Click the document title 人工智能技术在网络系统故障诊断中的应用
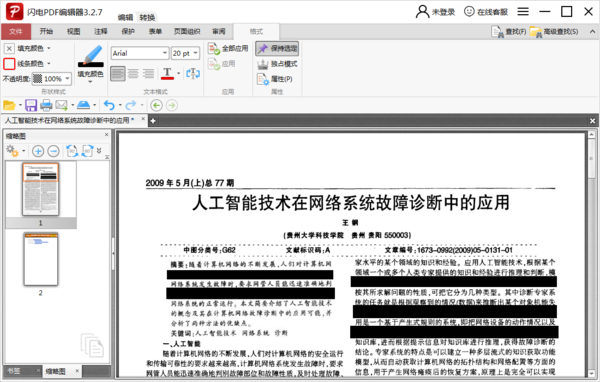Viewport: 600px width, 382px height. pyautogui.click(x=351, y=202)
